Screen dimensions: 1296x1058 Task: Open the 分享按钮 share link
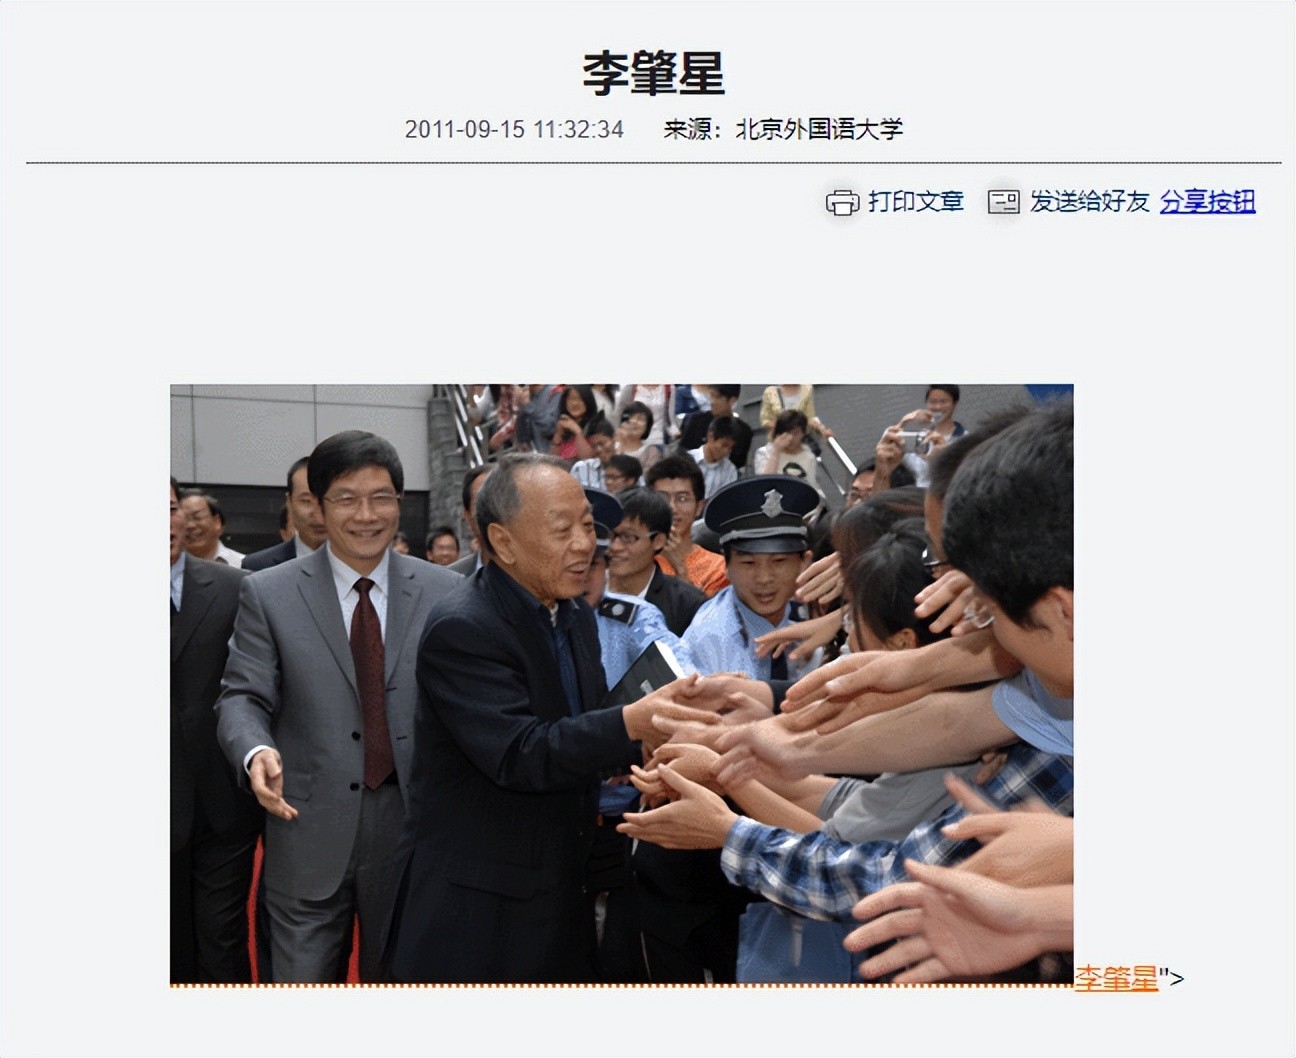(1208, 201)
